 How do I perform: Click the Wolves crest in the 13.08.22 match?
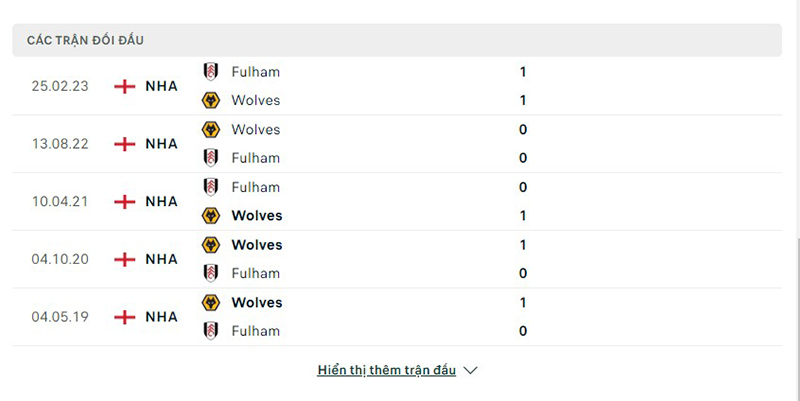pos(211,129)
